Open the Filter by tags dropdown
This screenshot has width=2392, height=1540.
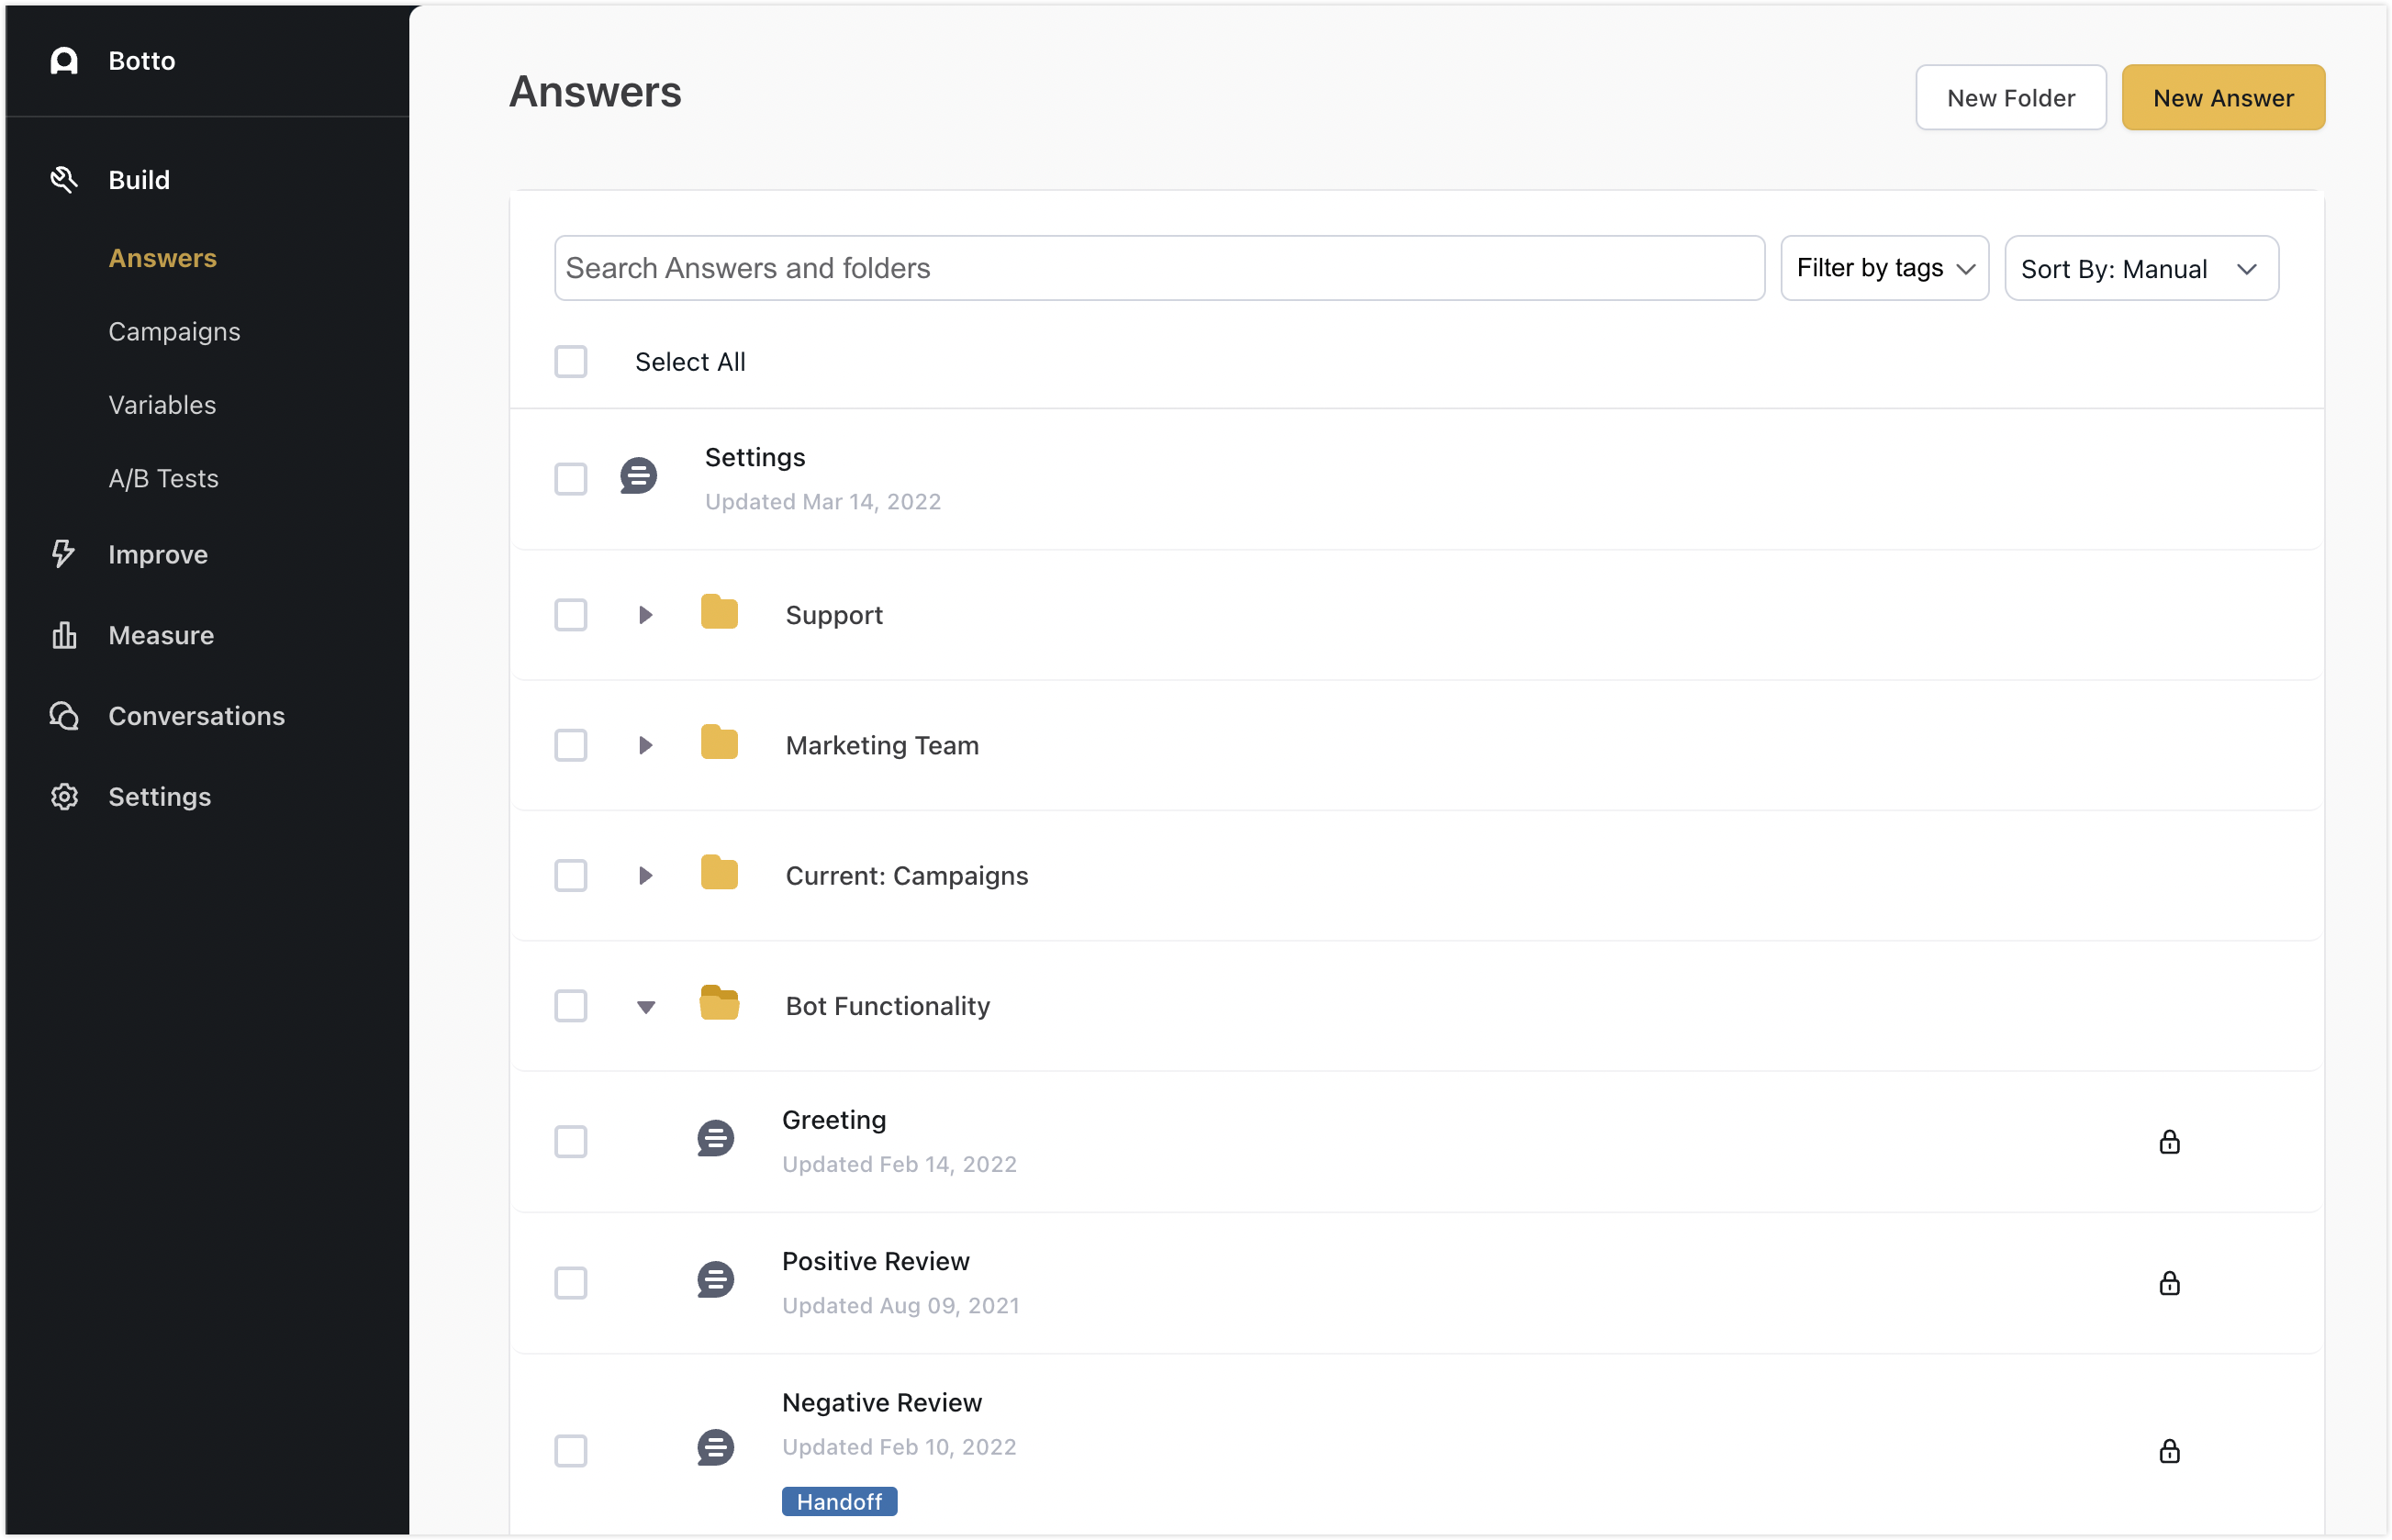(x=1884, y=268)
